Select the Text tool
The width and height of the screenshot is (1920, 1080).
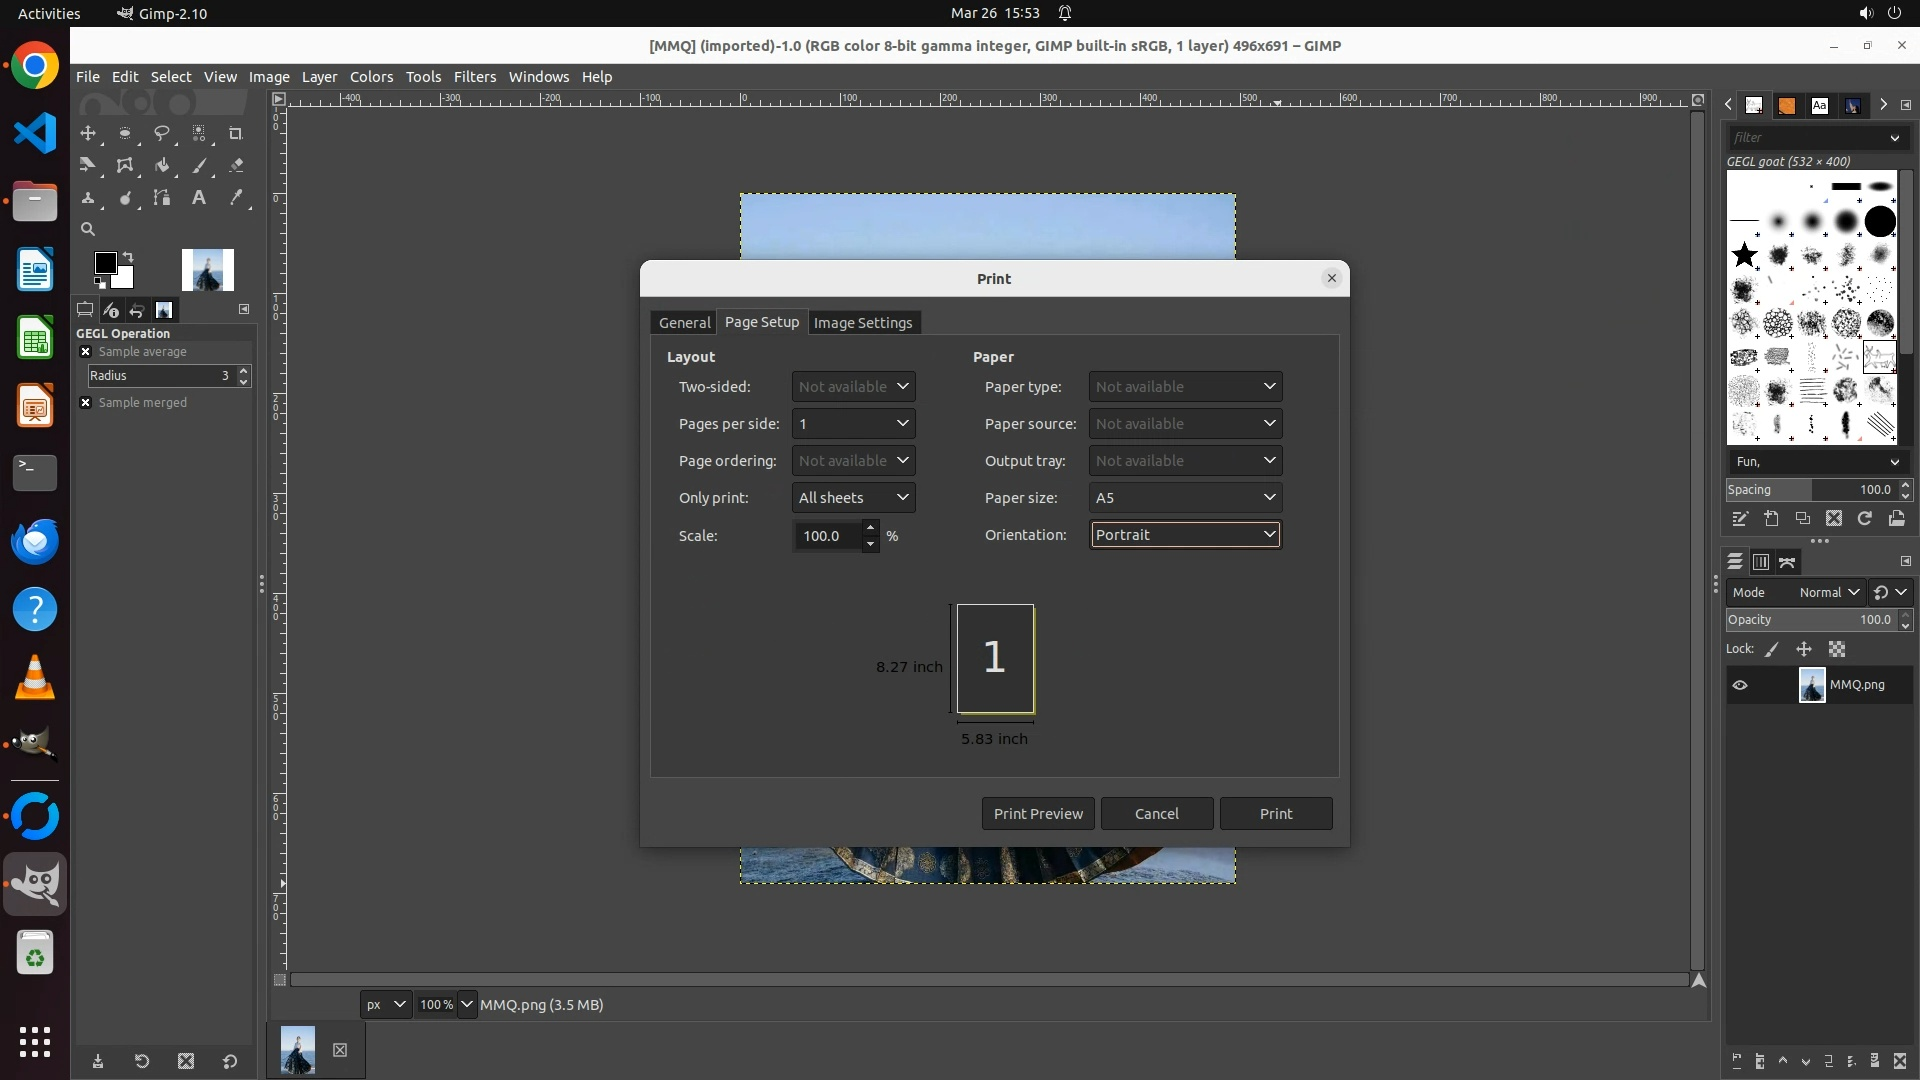(x=199, y=198)
